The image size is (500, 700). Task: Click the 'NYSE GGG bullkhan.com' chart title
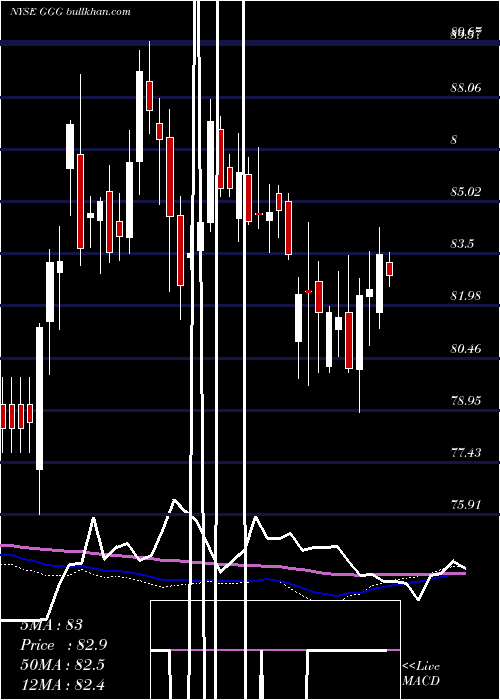[x=70, y=11]
